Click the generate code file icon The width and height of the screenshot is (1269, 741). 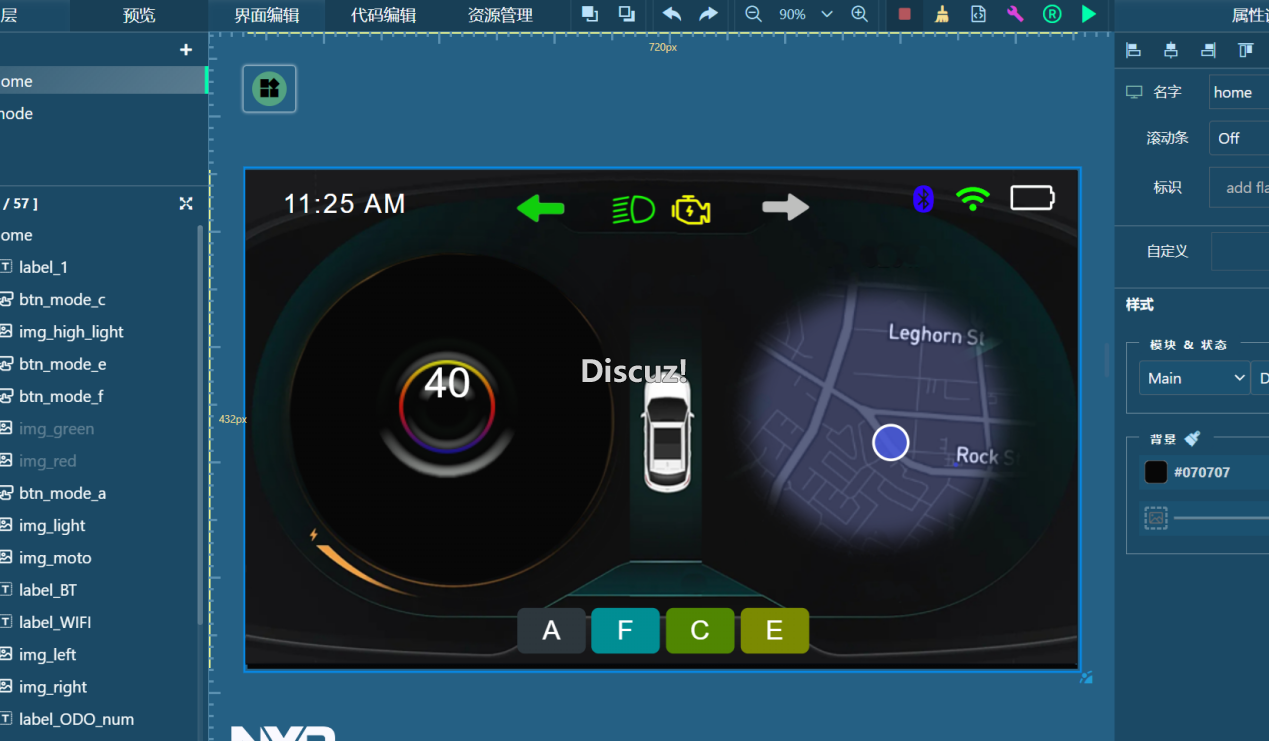click(x=978, y=14)
